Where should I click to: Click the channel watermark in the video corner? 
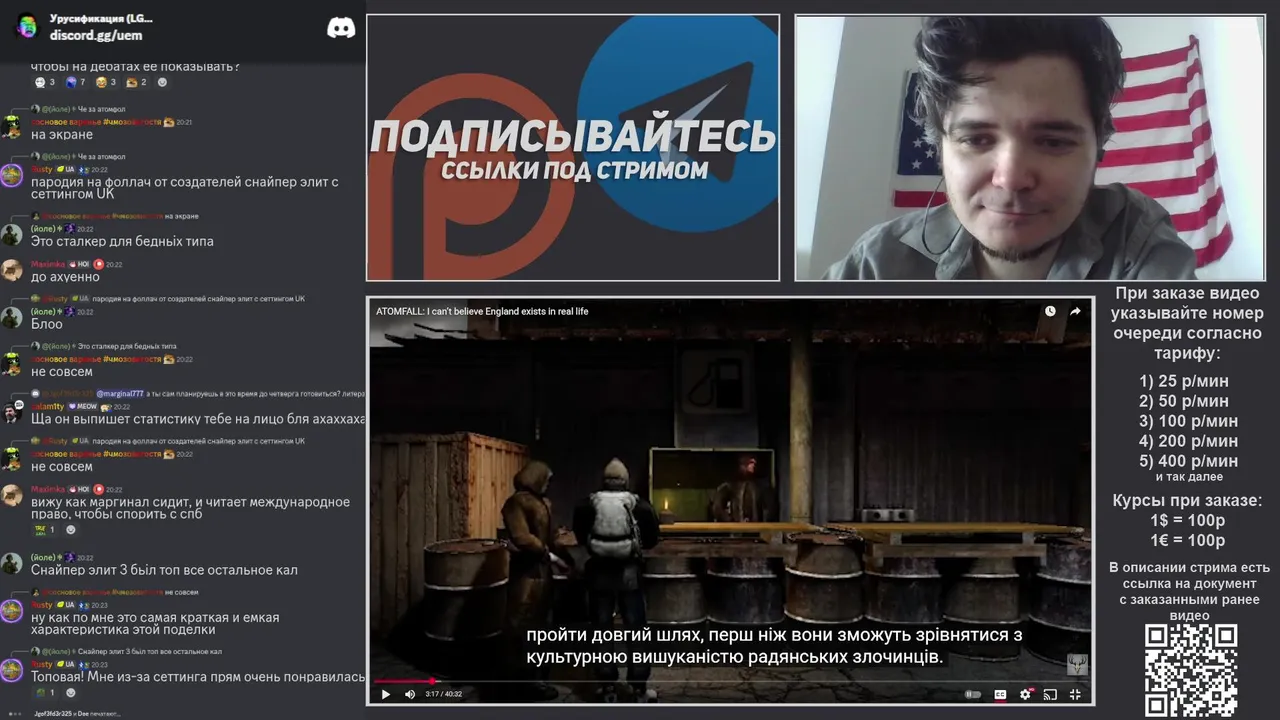(x=1077, y=664)
